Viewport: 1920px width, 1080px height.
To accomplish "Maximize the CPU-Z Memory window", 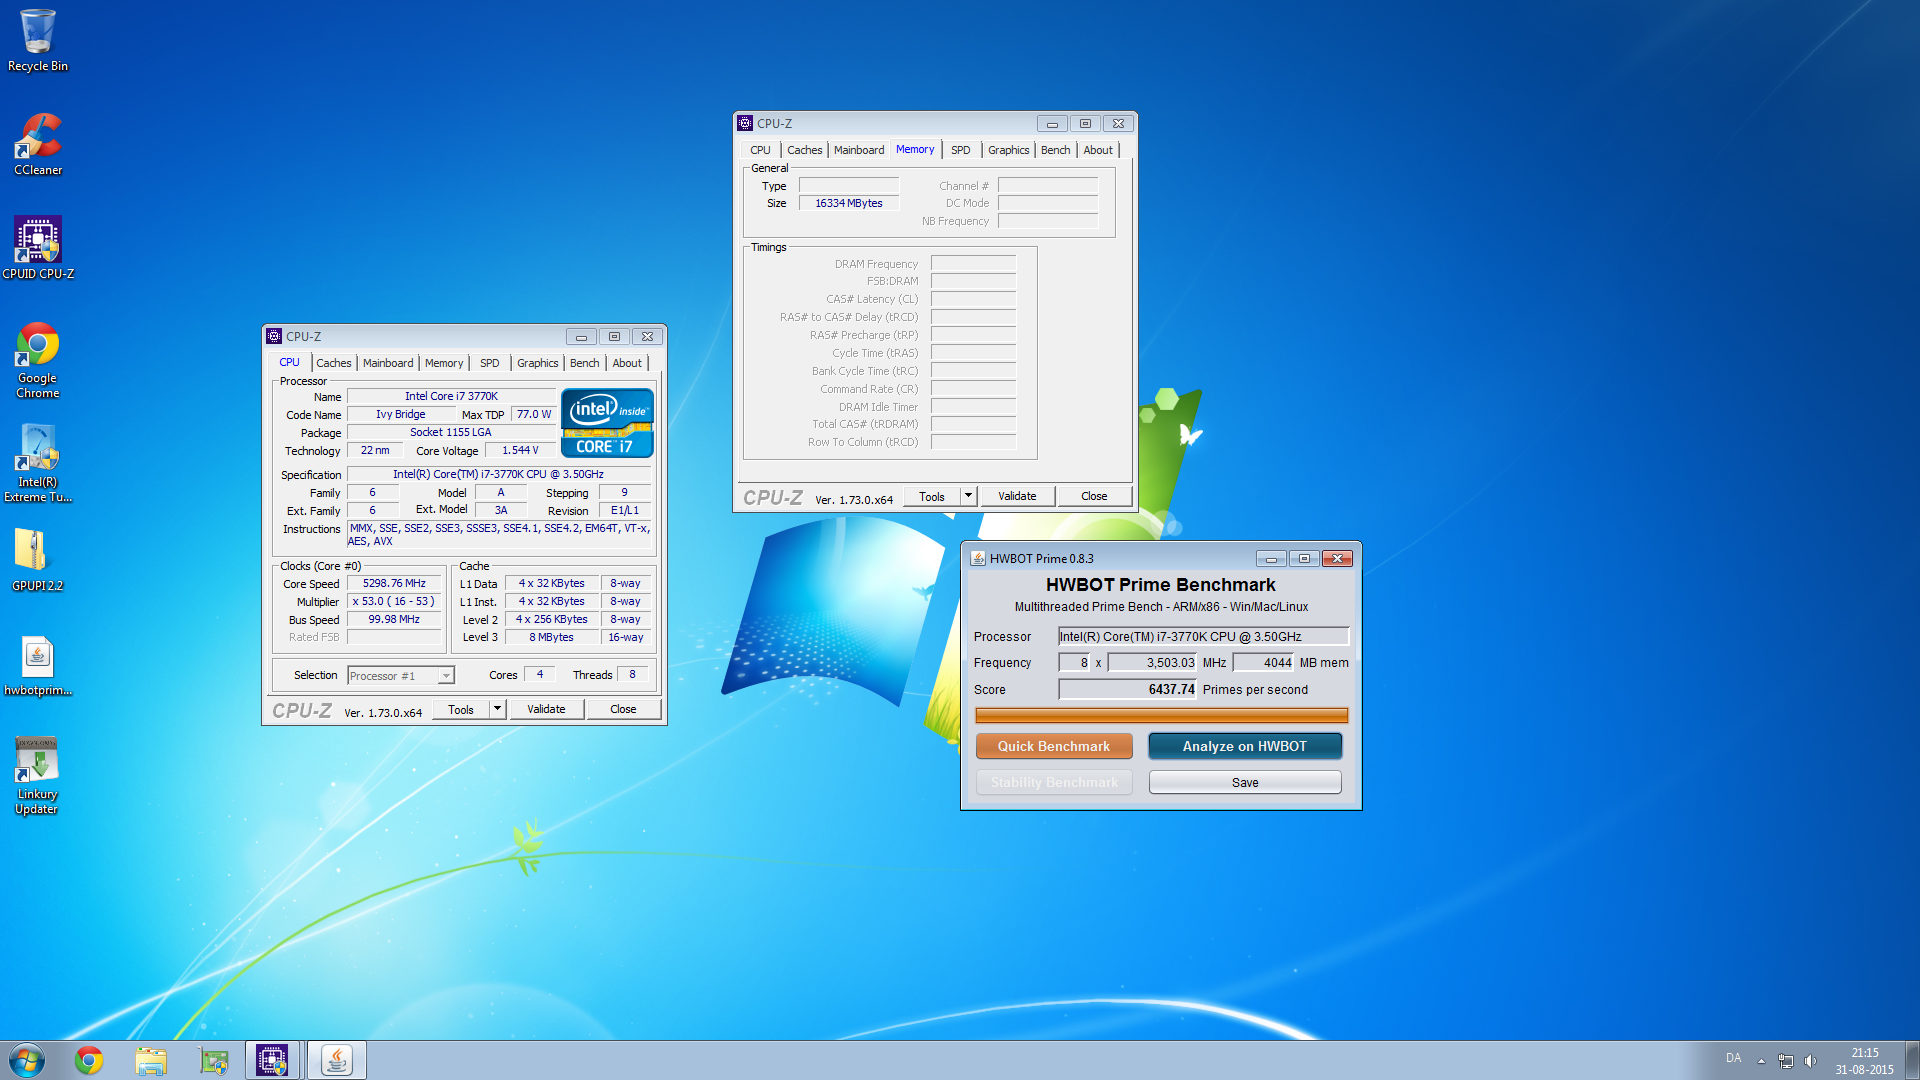I will pyautogui.click(x=1085, y=123).
